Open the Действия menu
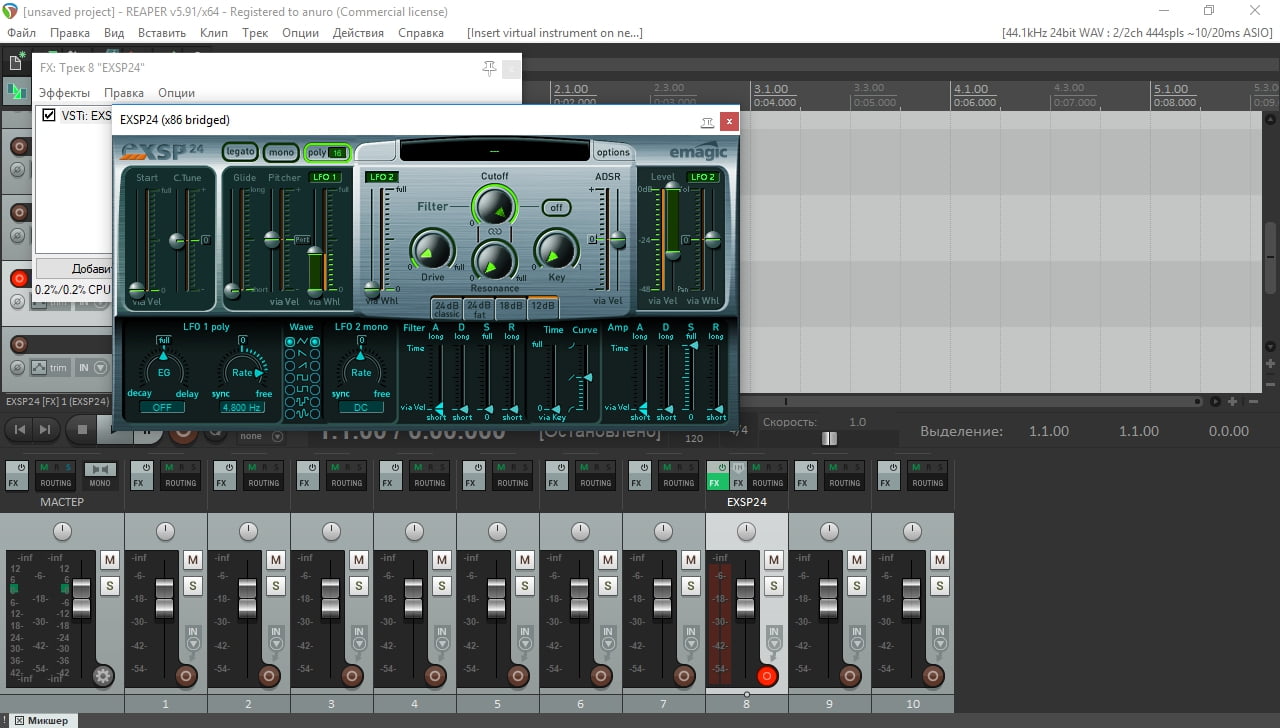The width and height of the screenshot is (1280, 728). coord(358,32)
